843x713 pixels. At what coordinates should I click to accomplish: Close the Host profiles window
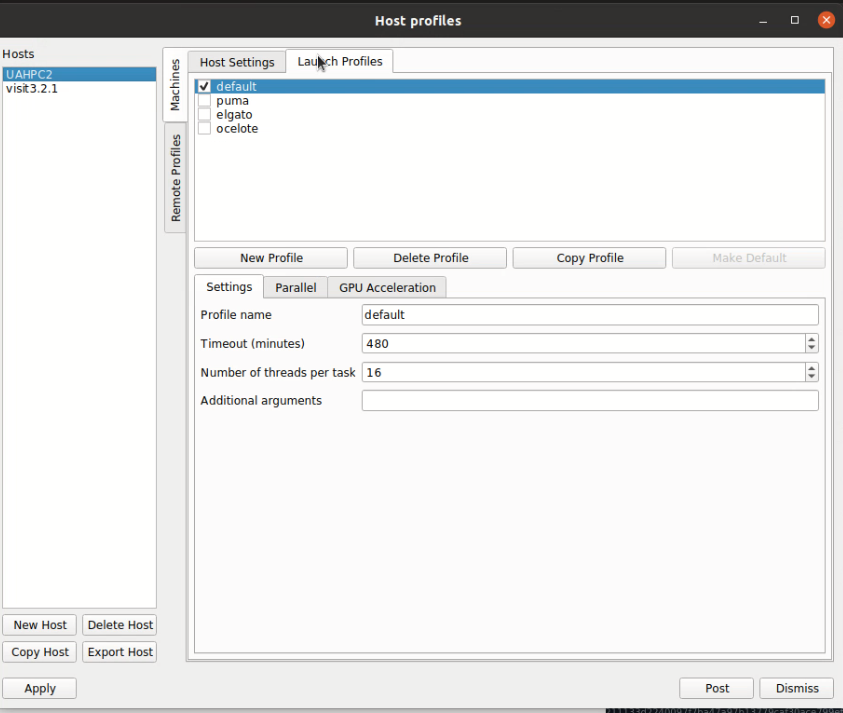point(826,20)
